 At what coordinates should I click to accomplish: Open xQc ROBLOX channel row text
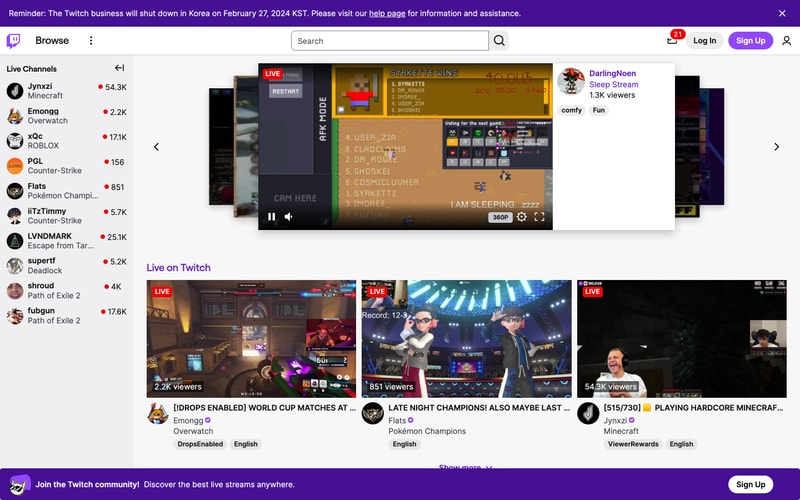click(x=66, y=141)
